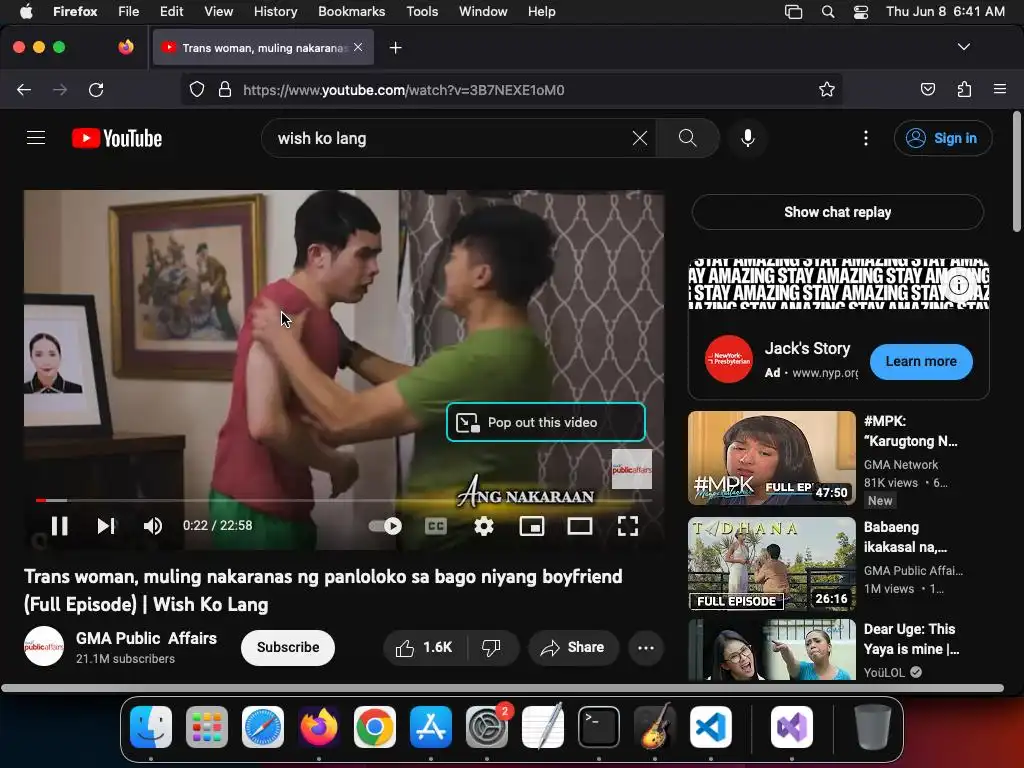1024x768 pixels.
Task: Open the Window menu
Action: pyautogui.click(x=483, y=11)
